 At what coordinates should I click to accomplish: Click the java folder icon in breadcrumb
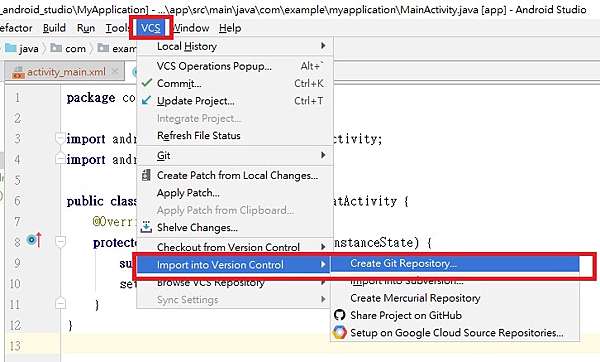coord(11,48)
